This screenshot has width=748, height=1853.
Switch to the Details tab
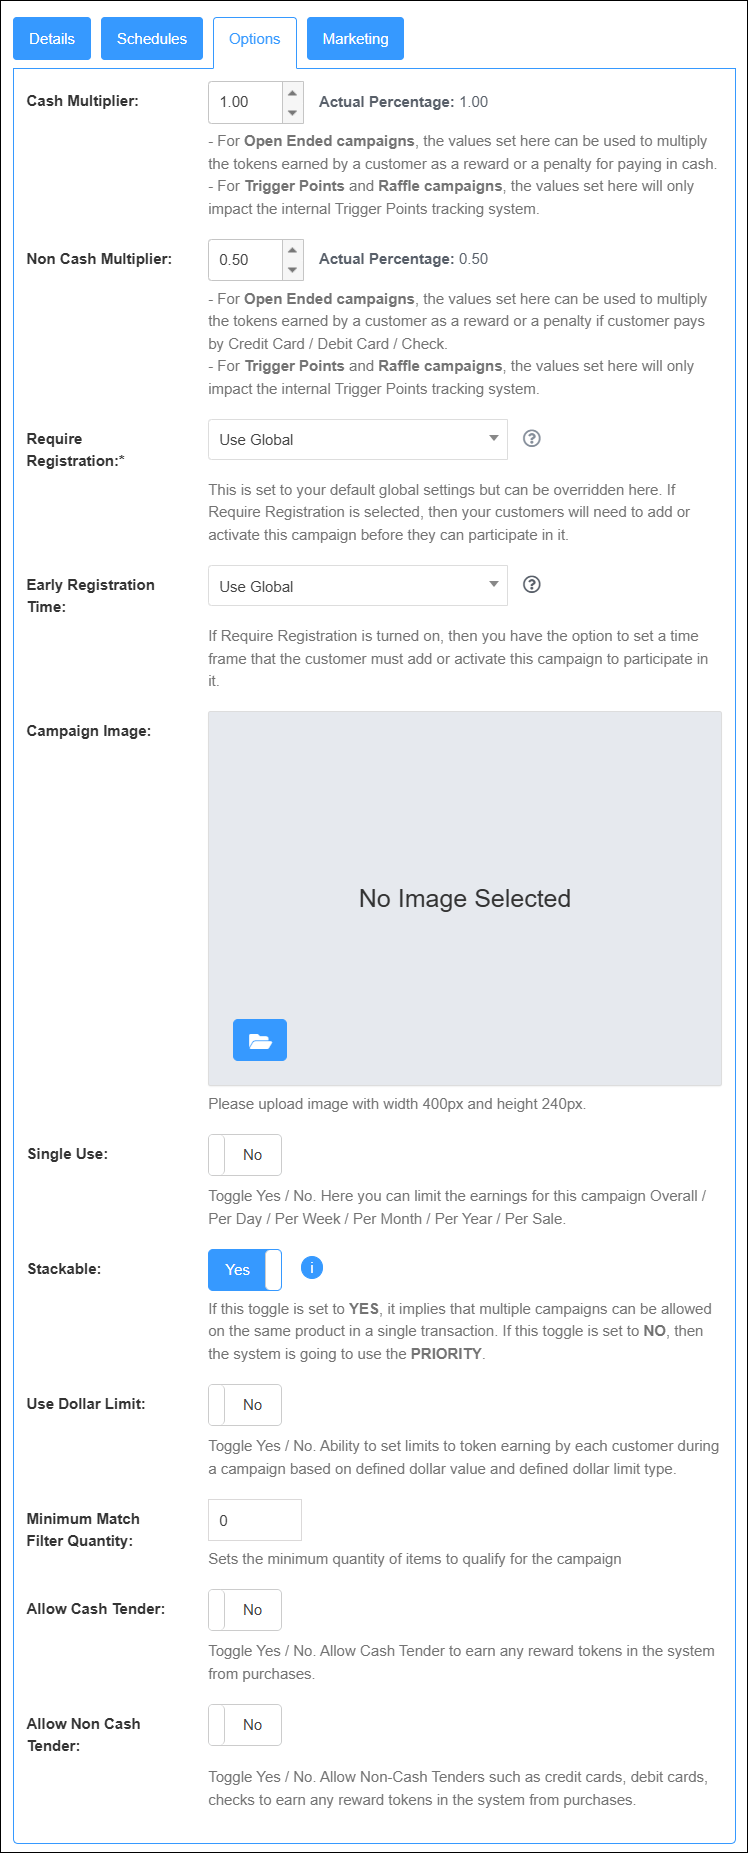click(x=52, y=39)
